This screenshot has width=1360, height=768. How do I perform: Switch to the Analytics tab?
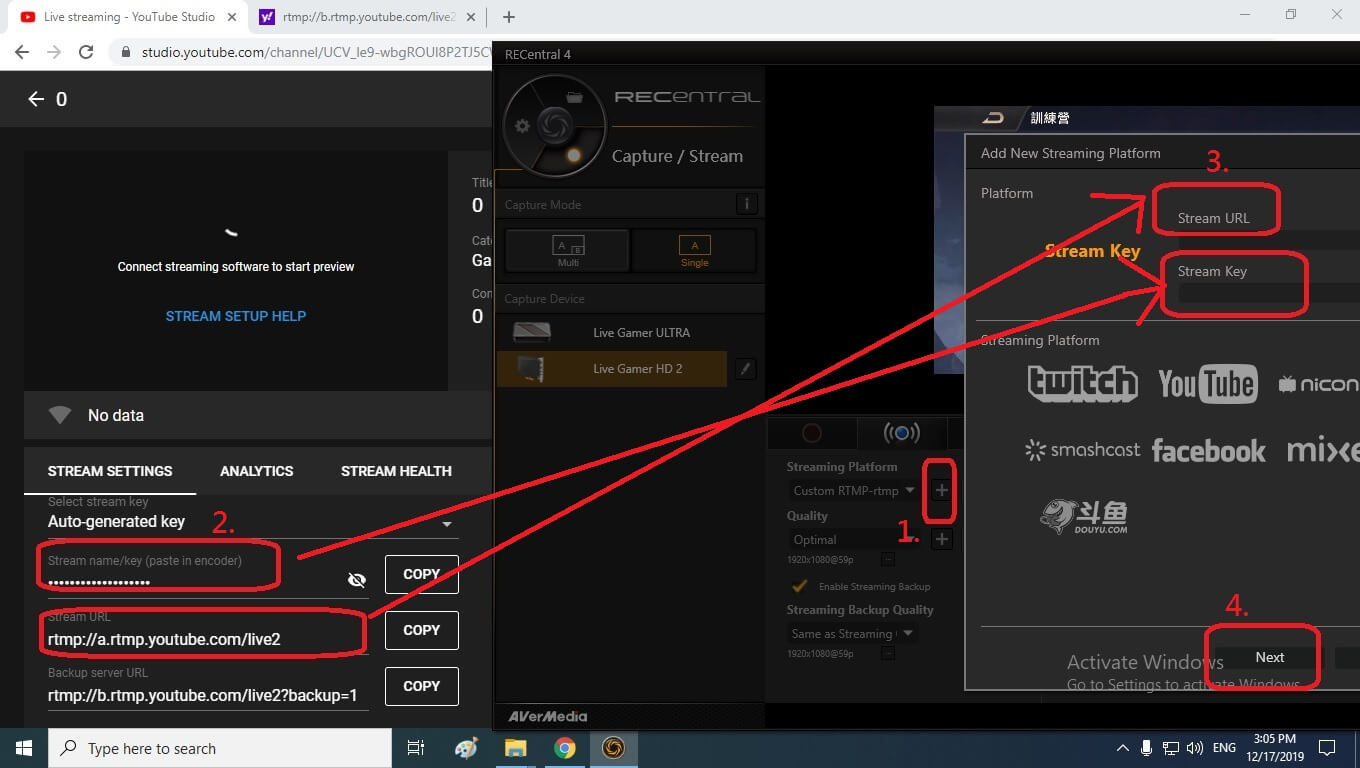[x=257, y=471]
